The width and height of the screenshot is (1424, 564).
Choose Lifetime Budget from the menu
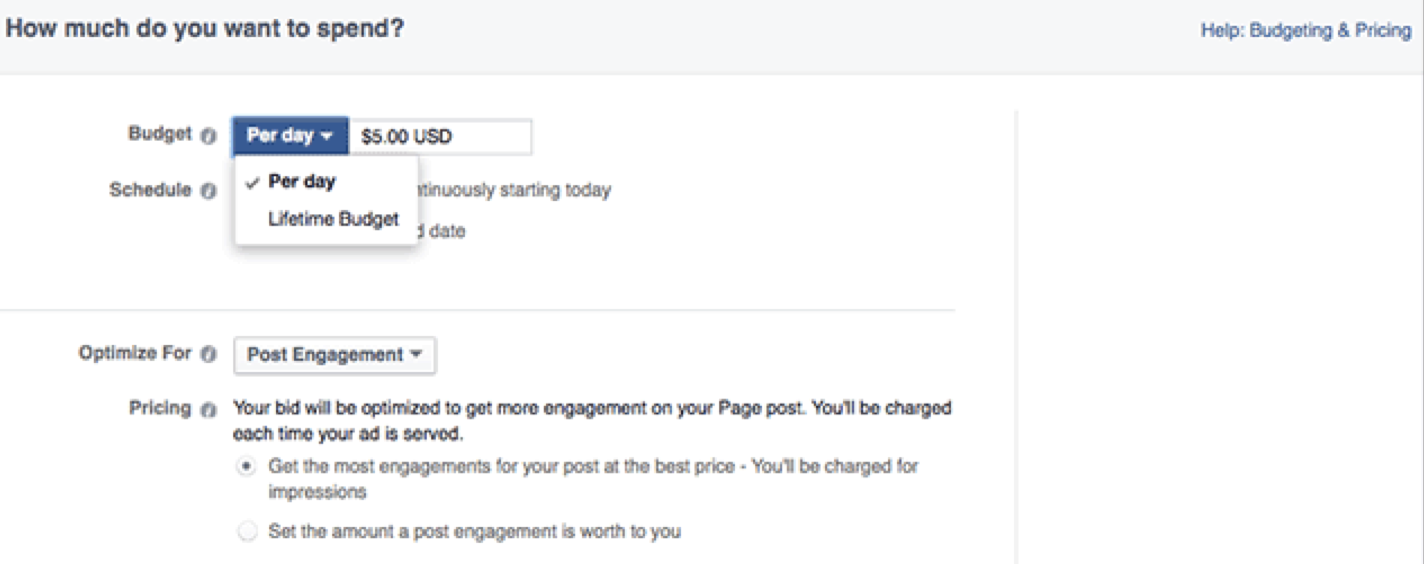[333, 219]
